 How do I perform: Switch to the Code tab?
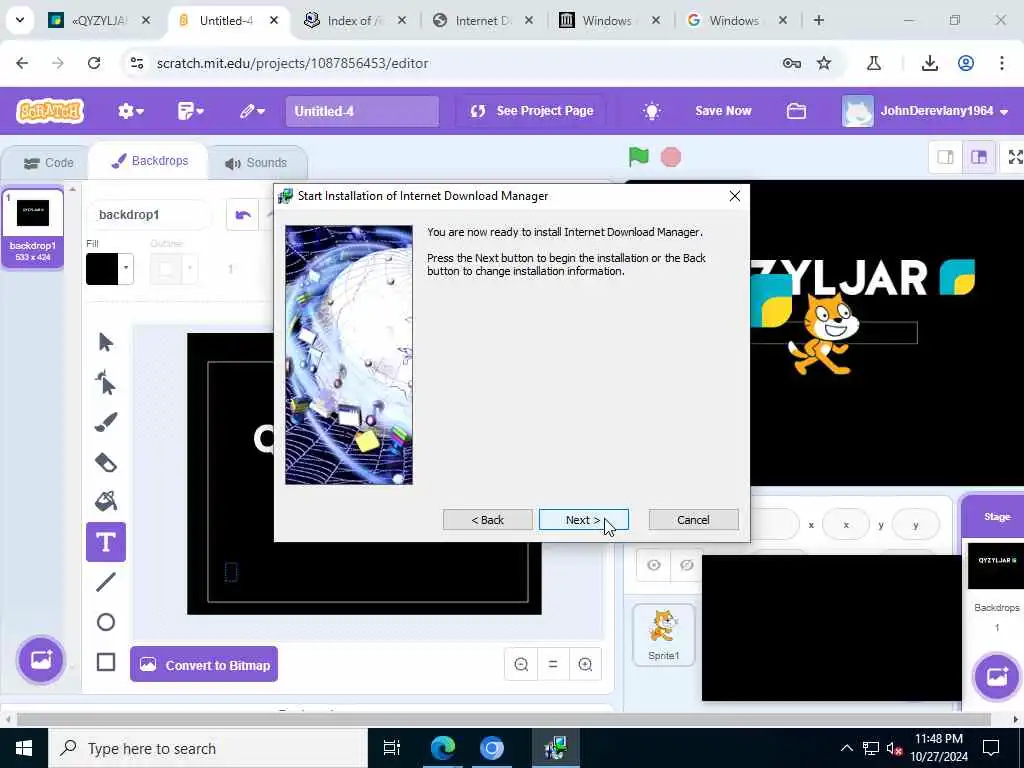(48, 163)
